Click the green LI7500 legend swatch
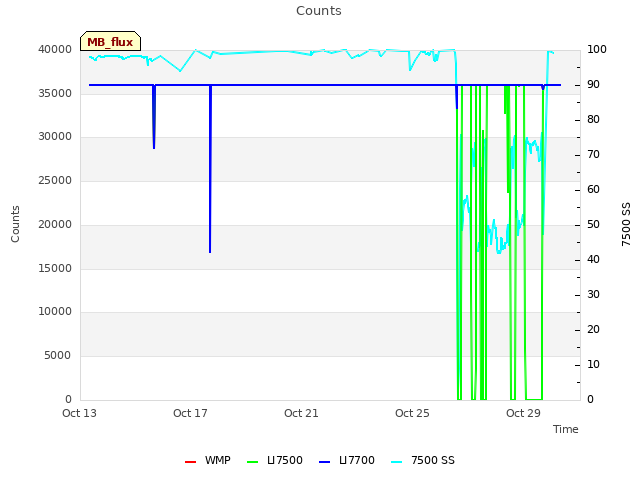Image resolution: width=640 pixels, height=480 pixels. (253, 462)
